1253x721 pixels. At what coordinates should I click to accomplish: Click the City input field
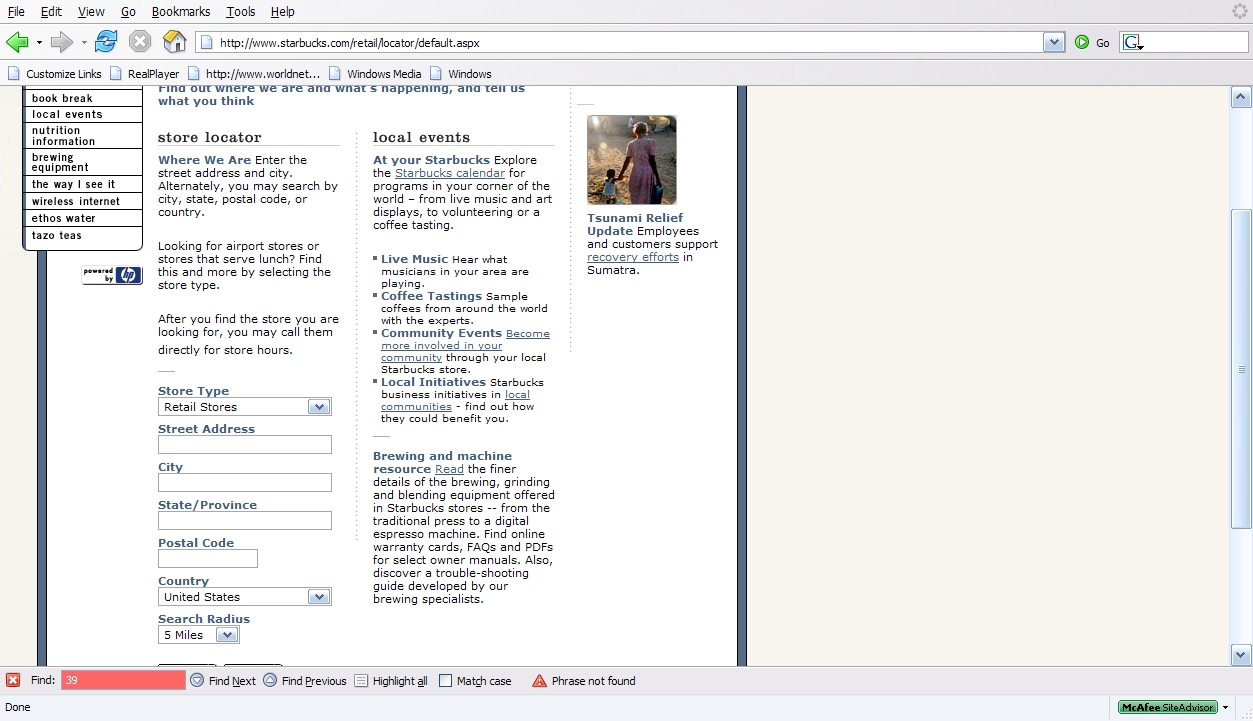coord(245,483)
